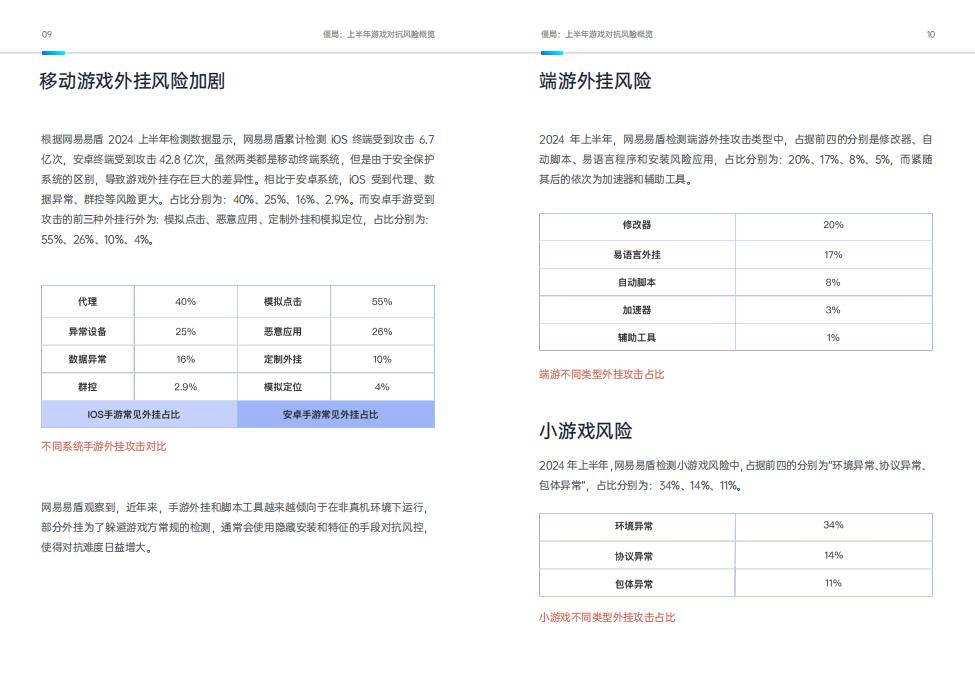The width and height of the screenshot is (975, 687).
Task: Click the 20% cell beside 修改器
Action: (833, 225)
